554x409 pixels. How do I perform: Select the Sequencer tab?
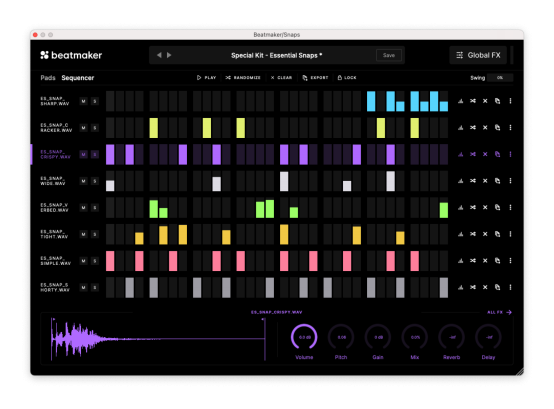click(x=78, y=78)
